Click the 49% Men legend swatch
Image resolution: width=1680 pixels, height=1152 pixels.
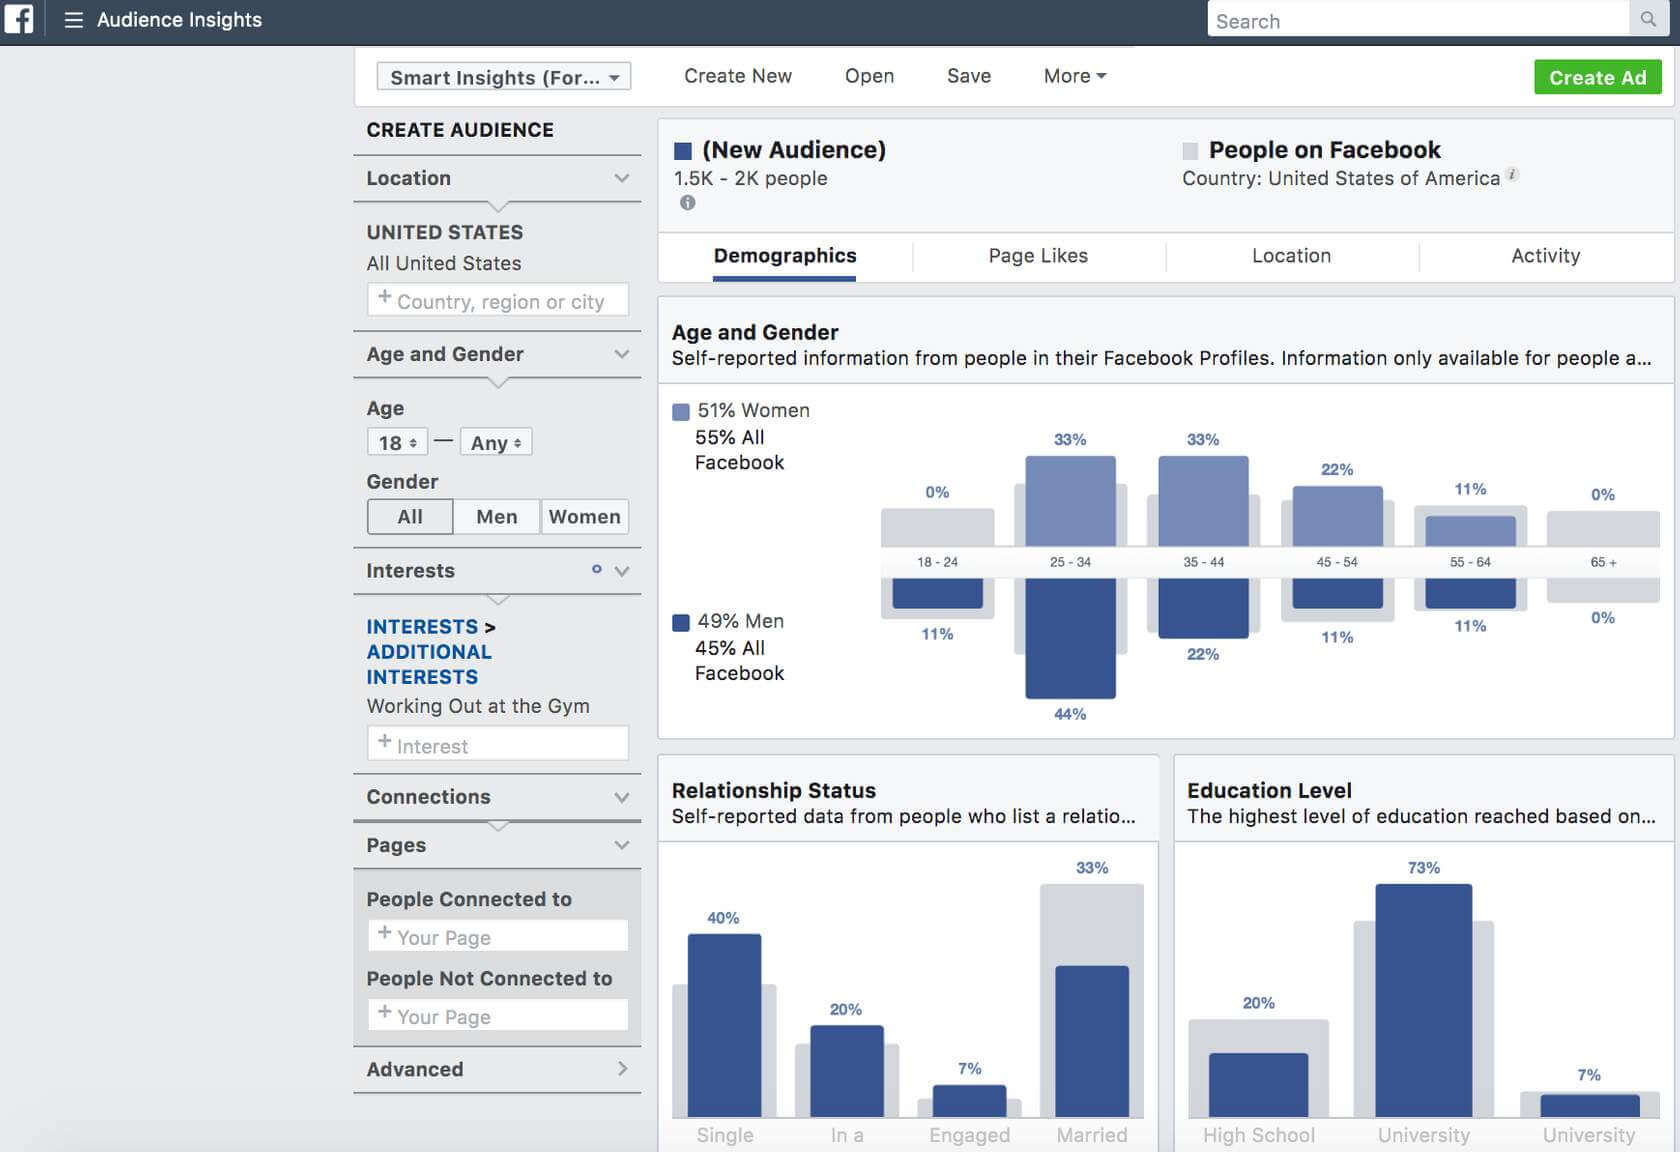(681, 622)
